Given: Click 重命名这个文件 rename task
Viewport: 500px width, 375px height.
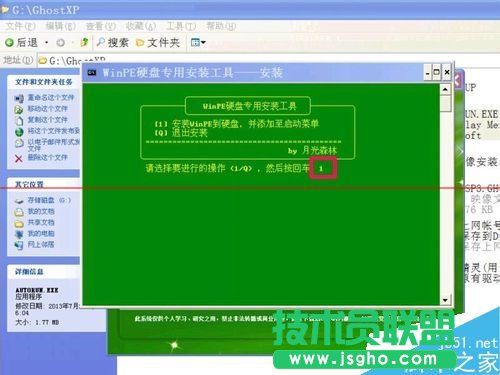Looking at the screenshot, I should point(51,98).
